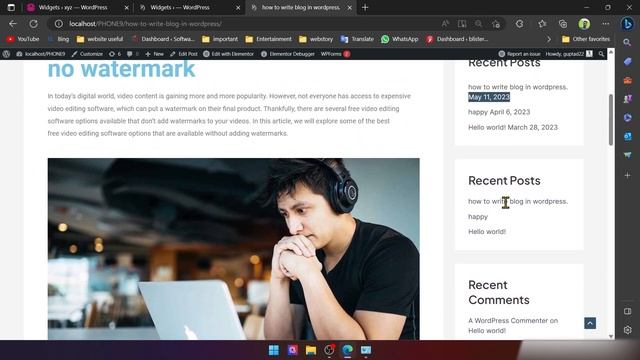Open tab actions menu icon
Image resolution: width=640 pixels, height=360 pixels.
point(11,7)
